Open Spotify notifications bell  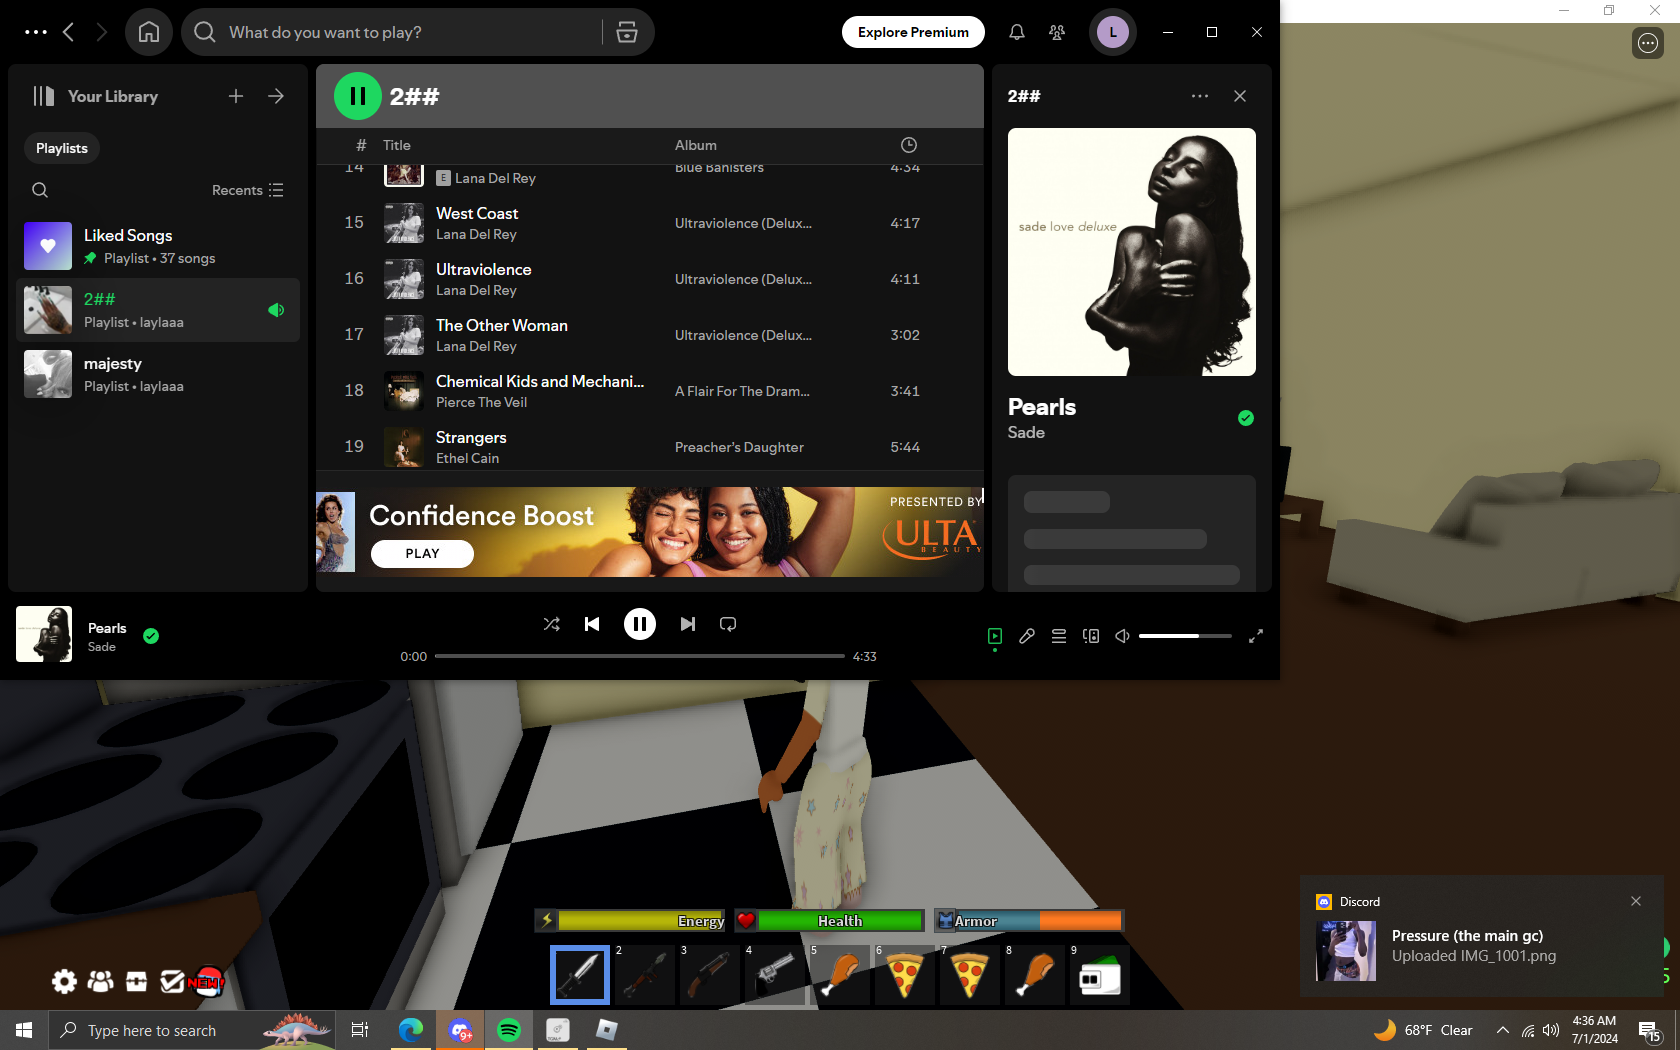click(x=1017, y=32)
